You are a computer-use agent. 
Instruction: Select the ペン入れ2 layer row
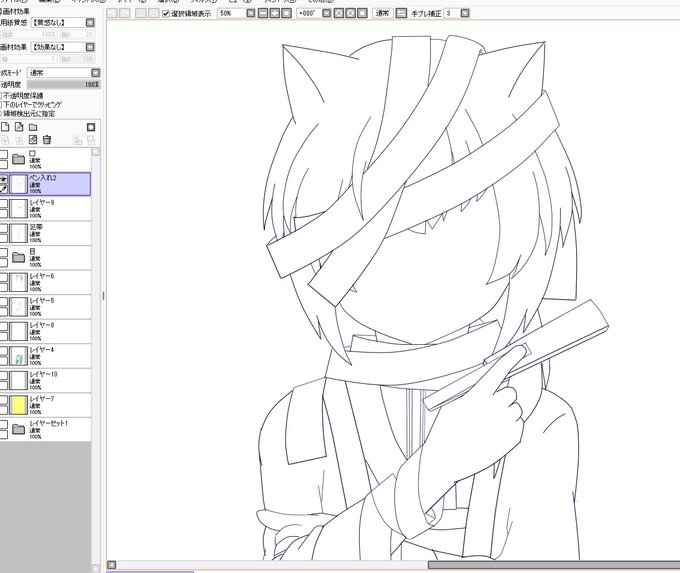pos(46,184)
